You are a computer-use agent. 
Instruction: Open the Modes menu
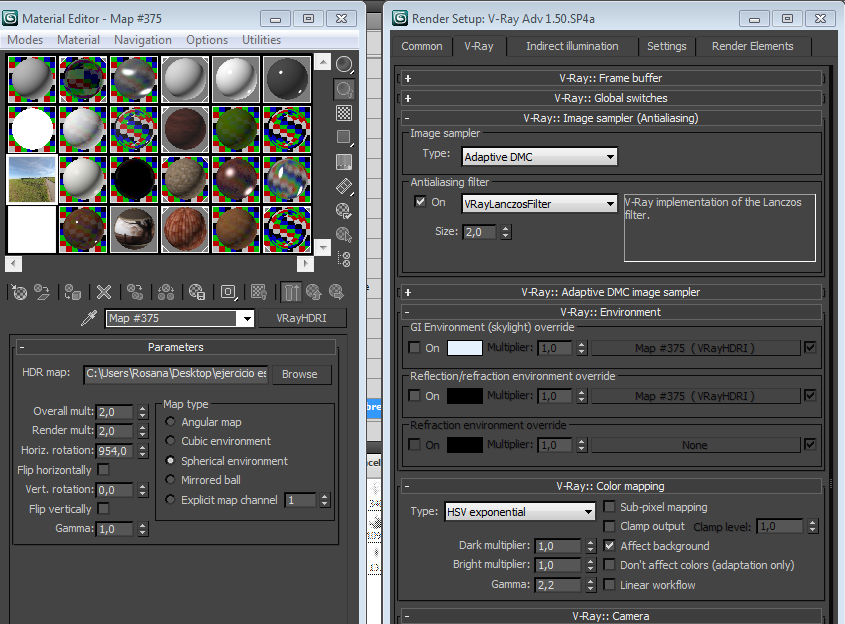coord(25,40)
